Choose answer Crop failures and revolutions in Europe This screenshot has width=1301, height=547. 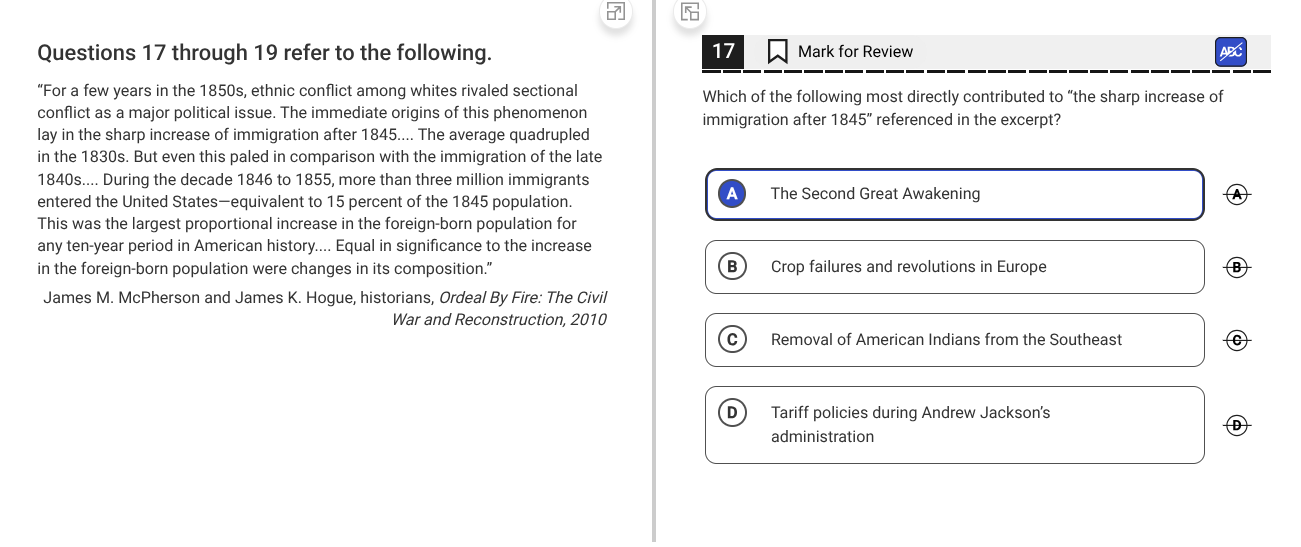954,267
